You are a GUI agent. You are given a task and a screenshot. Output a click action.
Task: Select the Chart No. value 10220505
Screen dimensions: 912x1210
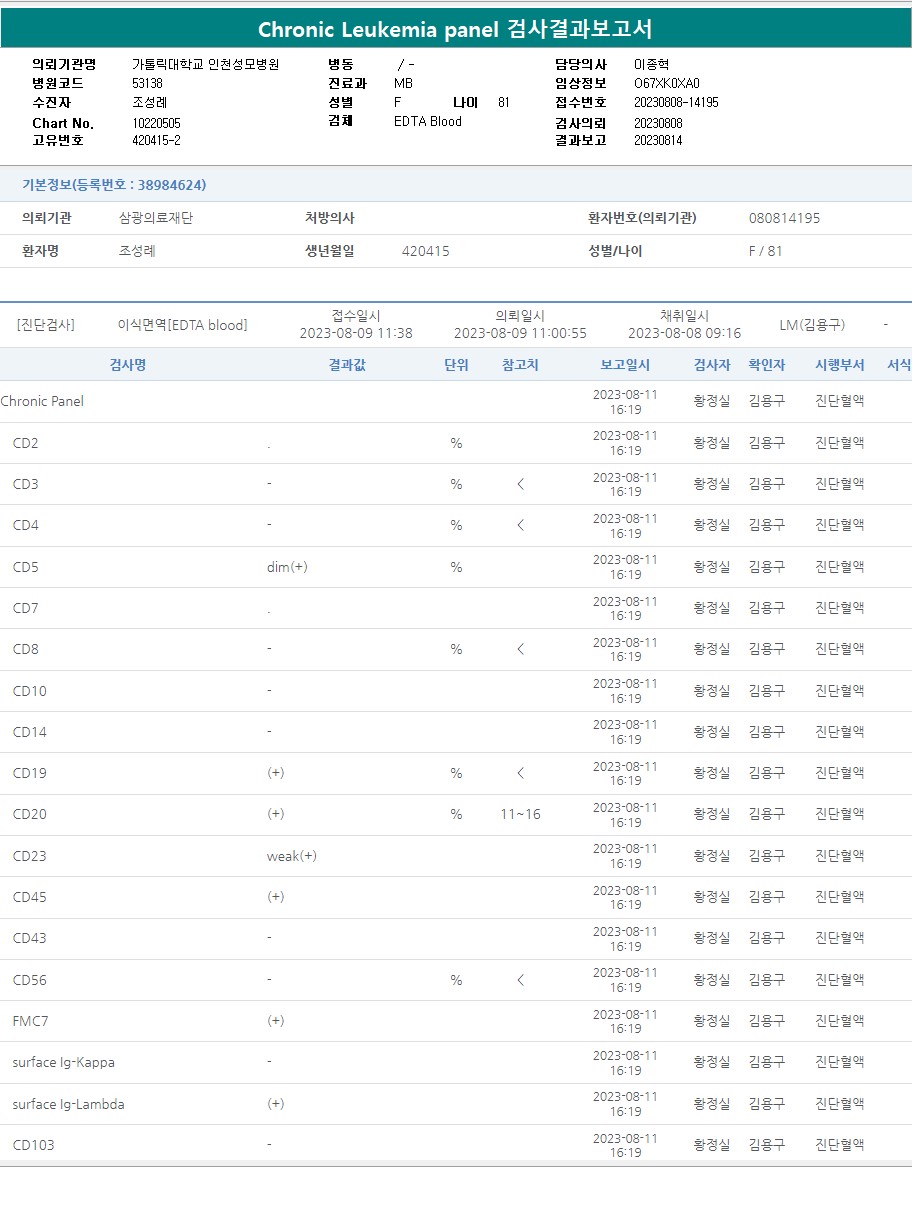[x=156, y=123]
